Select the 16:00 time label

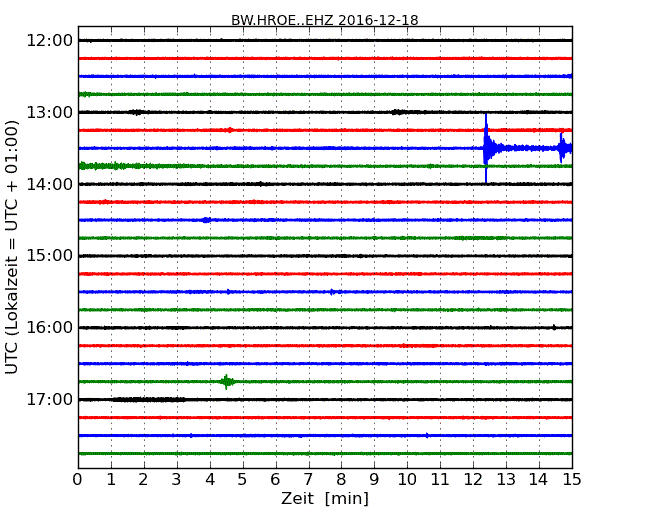tap(49, 328)
